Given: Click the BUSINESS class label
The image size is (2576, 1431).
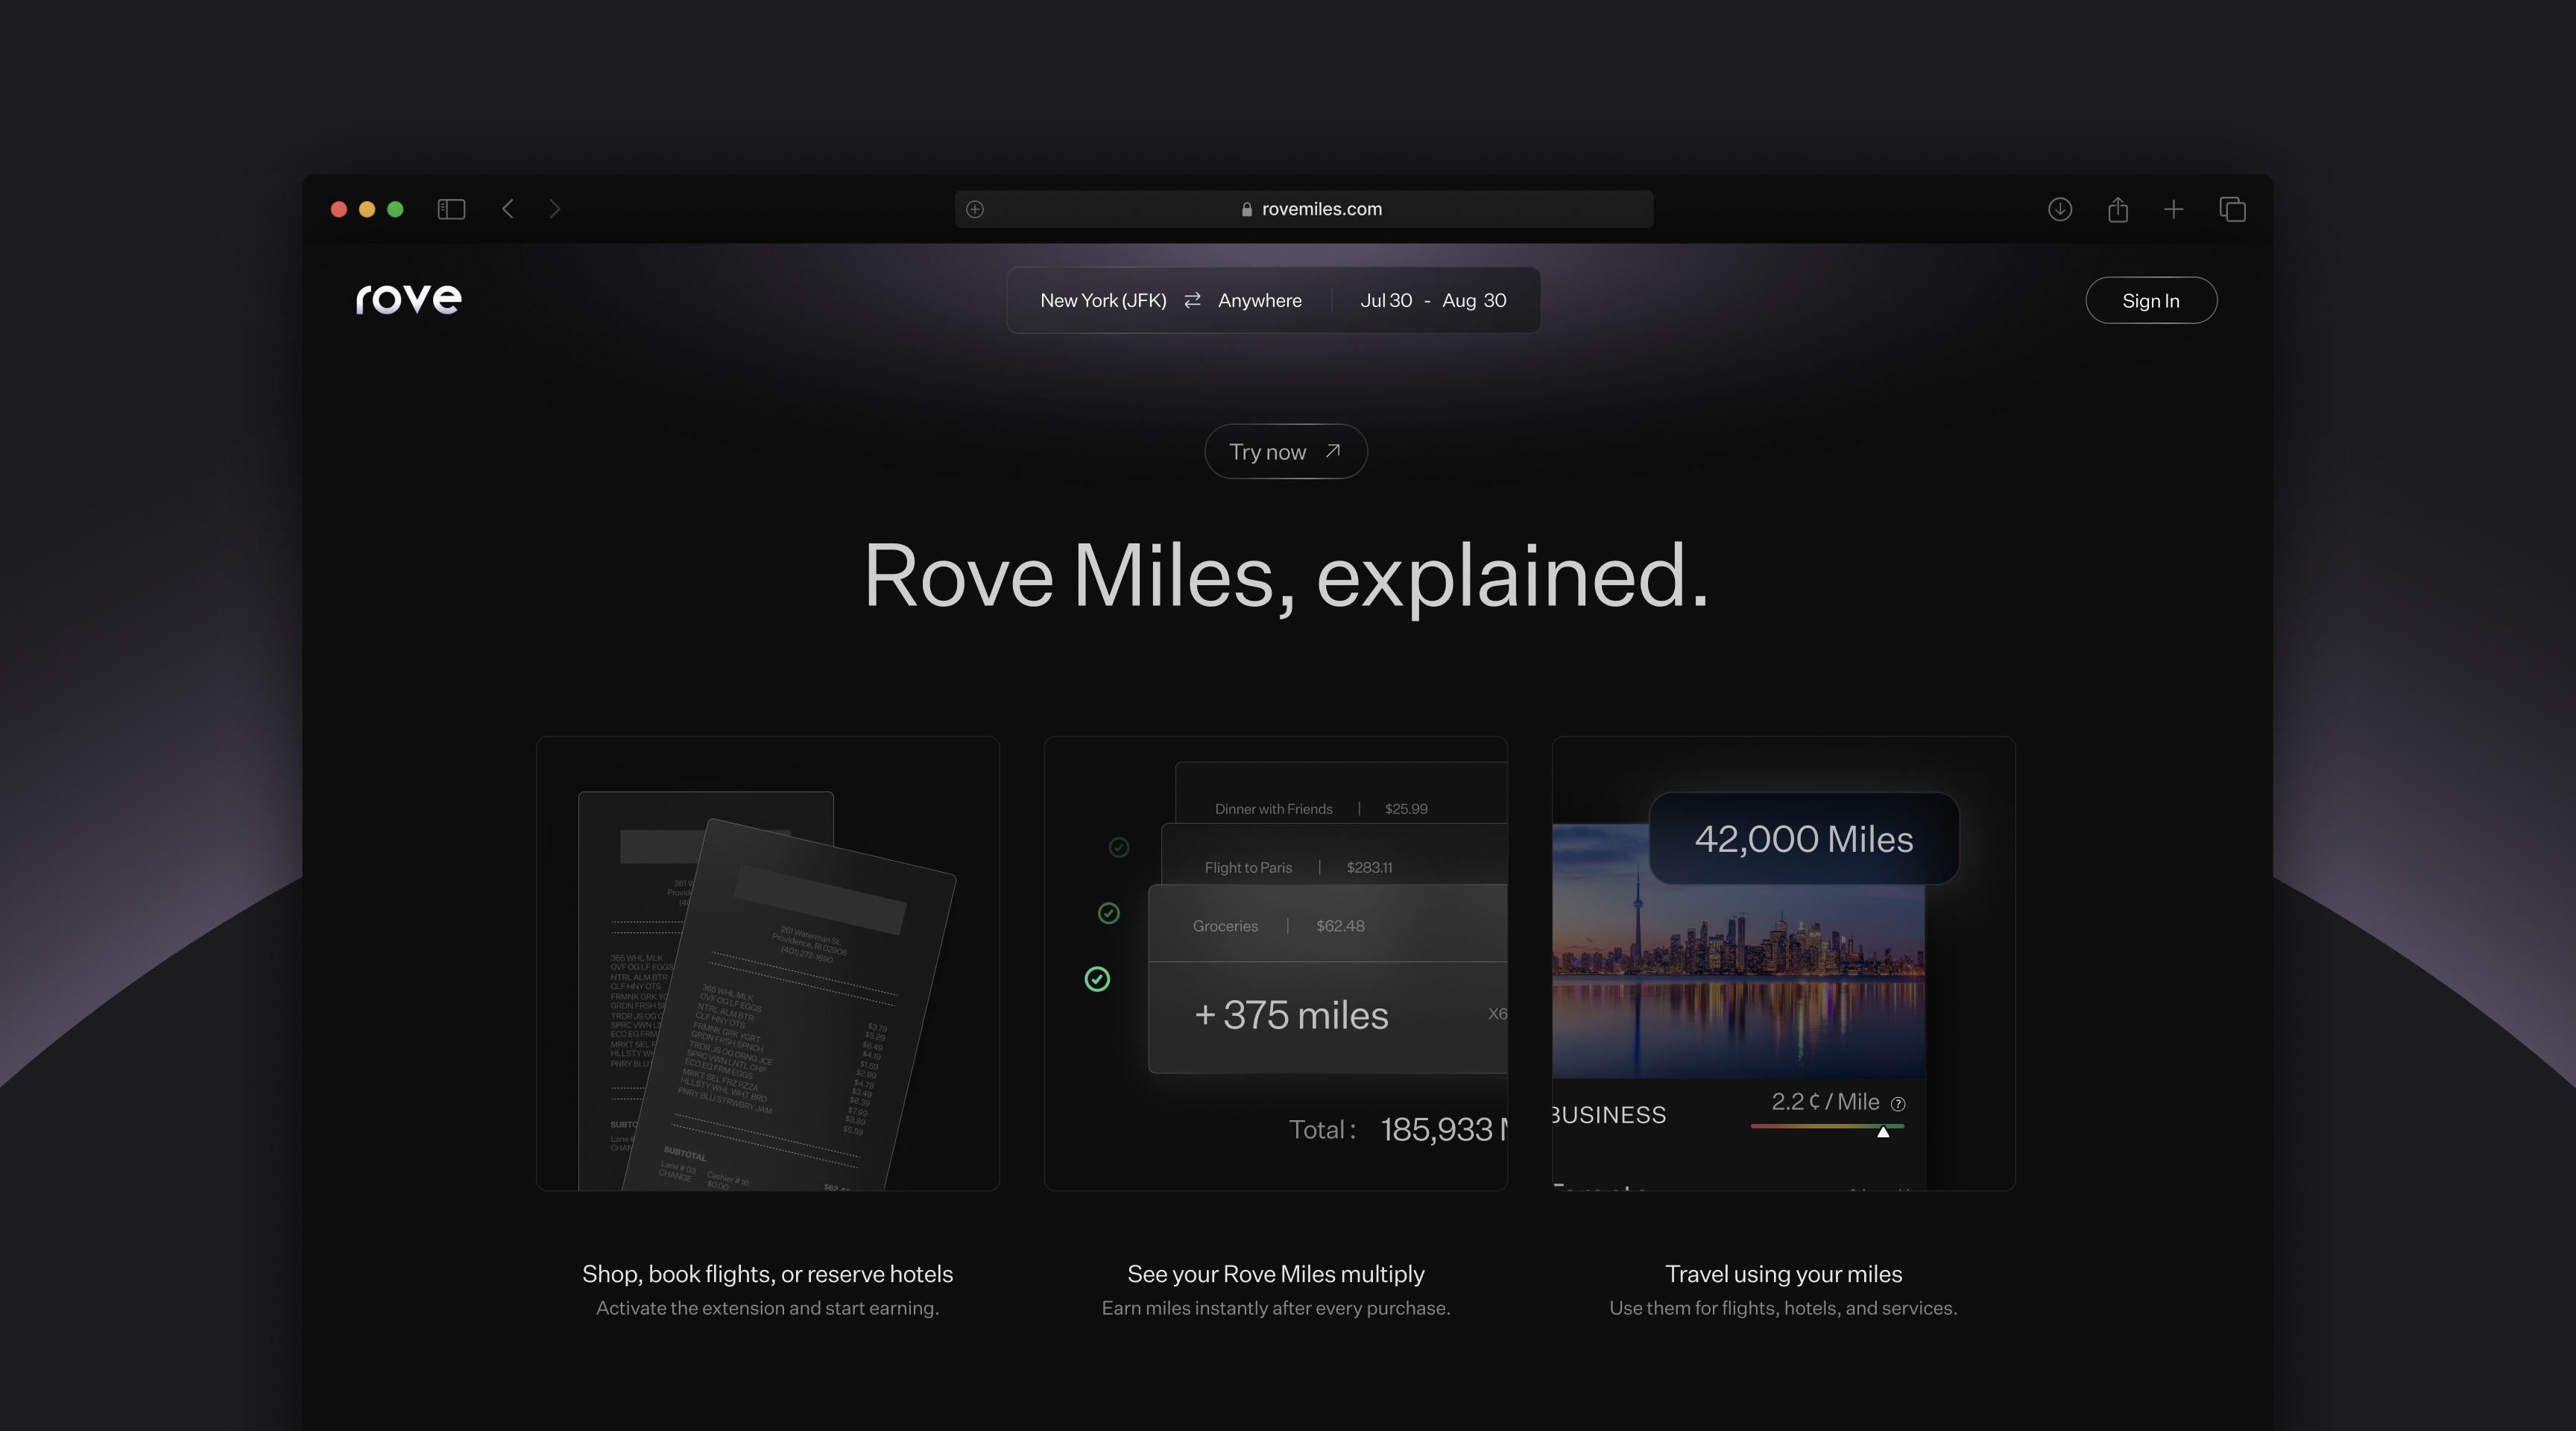Looking at the screenshot, I should [1608, 1115].
